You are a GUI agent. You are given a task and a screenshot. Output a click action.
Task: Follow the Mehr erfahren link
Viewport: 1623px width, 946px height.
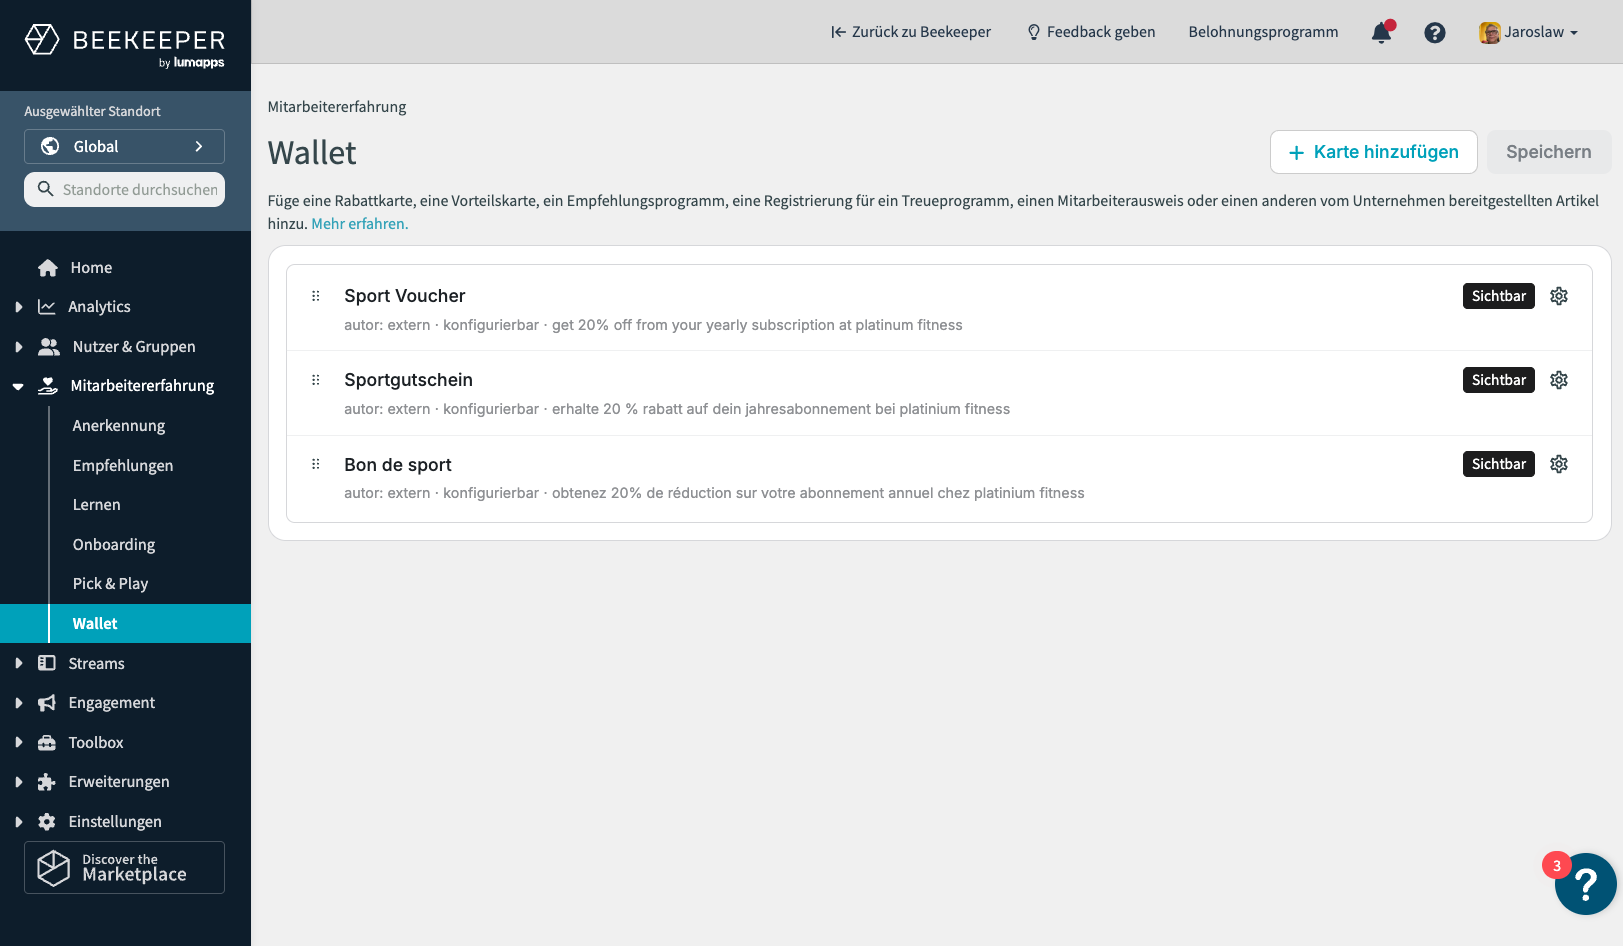tap(360, 224)
